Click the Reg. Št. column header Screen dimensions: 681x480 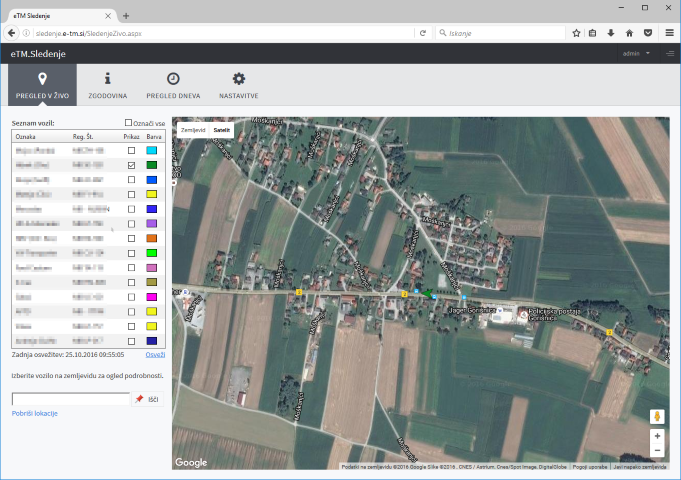point(83,136)
